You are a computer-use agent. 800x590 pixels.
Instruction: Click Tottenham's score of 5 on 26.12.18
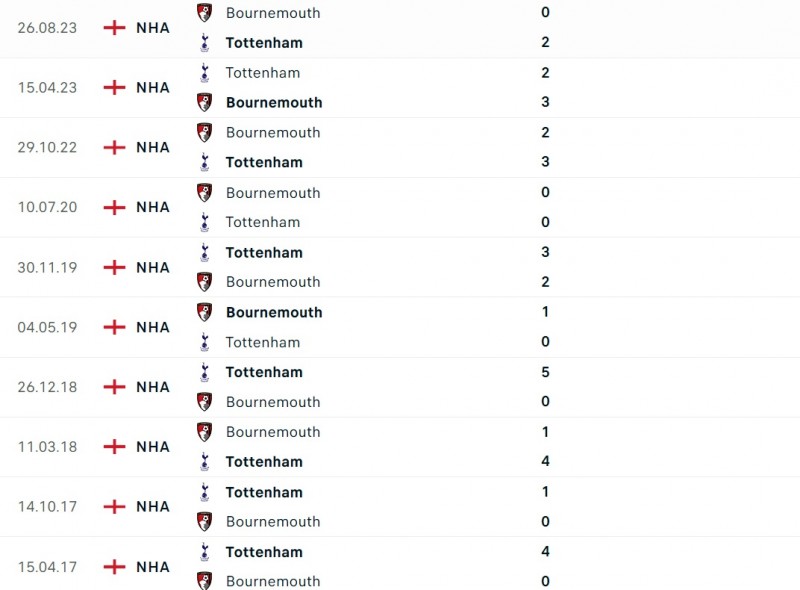tap(545, 372)
